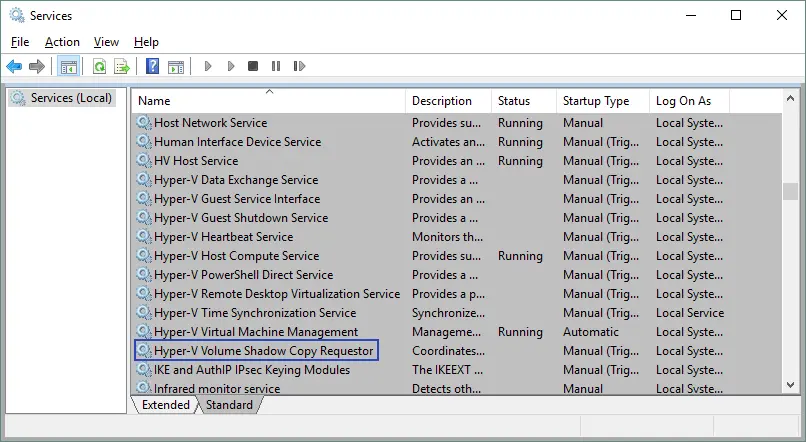Viewport: 806px width, 442px height.
Task: Click Manual startup type of Host Network Service
Action: click(x=583, y=122)
